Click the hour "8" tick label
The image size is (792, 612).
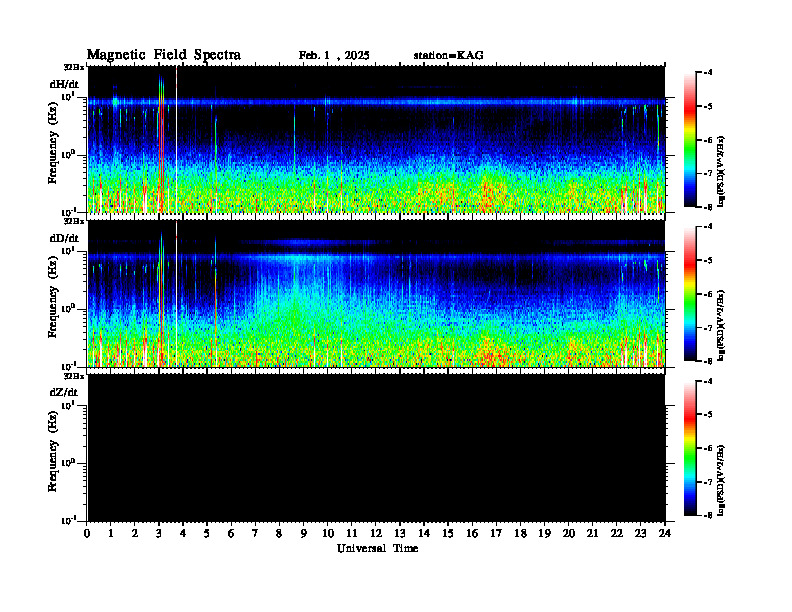pos(279,533)
